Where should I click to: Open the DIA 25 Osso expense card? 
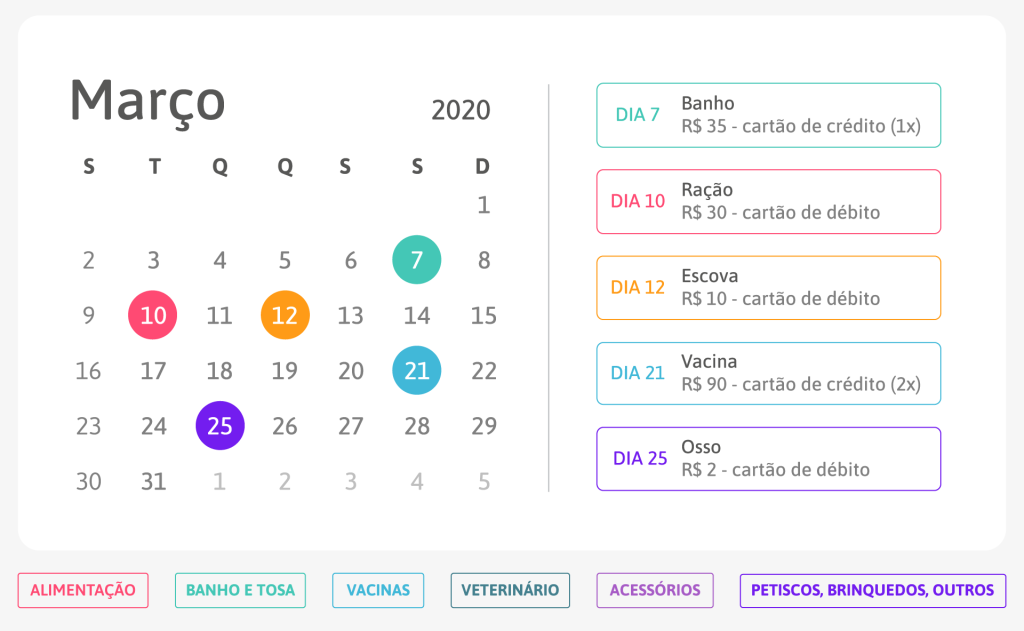(x=768, y=459)
